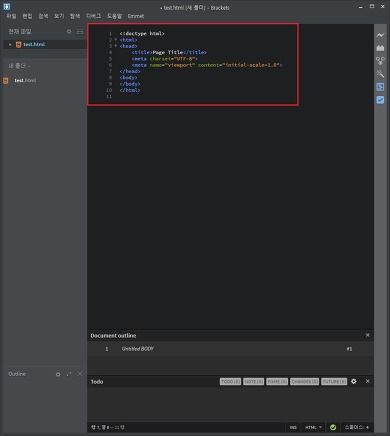The height and width of the screenshot is (436, 390).
Task: Toggle the FUTURE tag filter
Action: coord(334,381)
